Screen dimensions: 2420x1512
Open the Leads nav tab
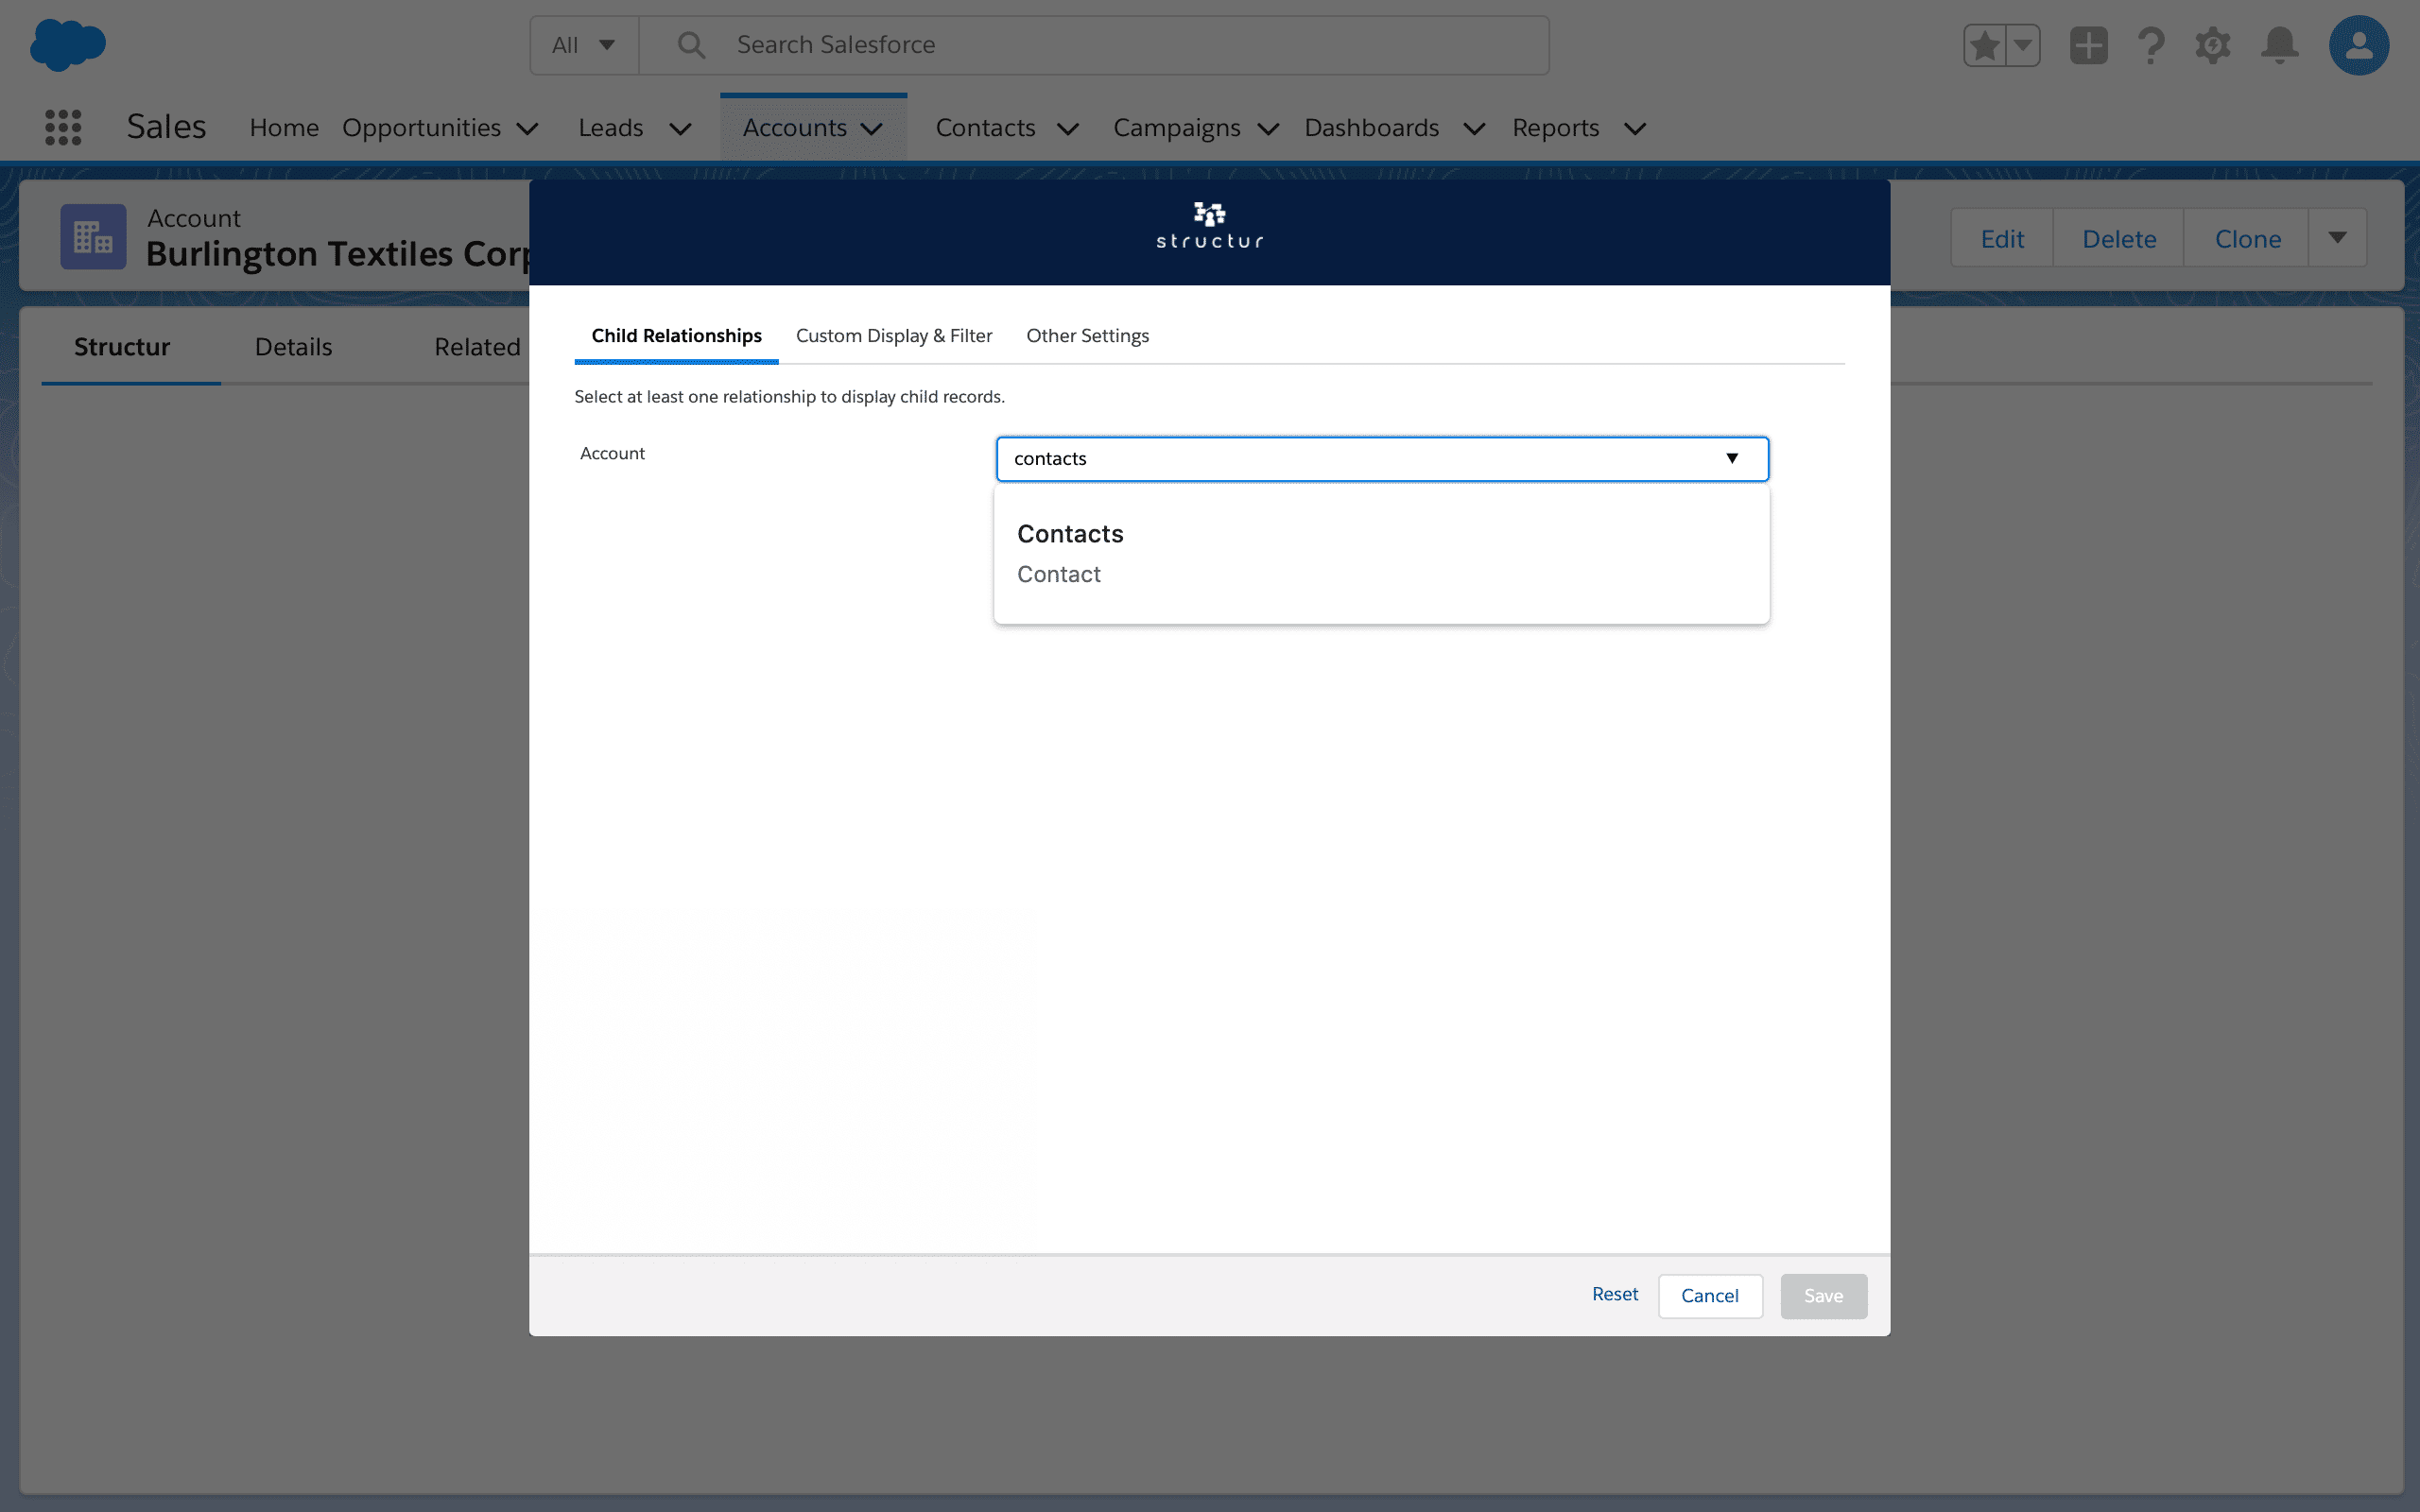pyautogui.click(x=610, y=127)
